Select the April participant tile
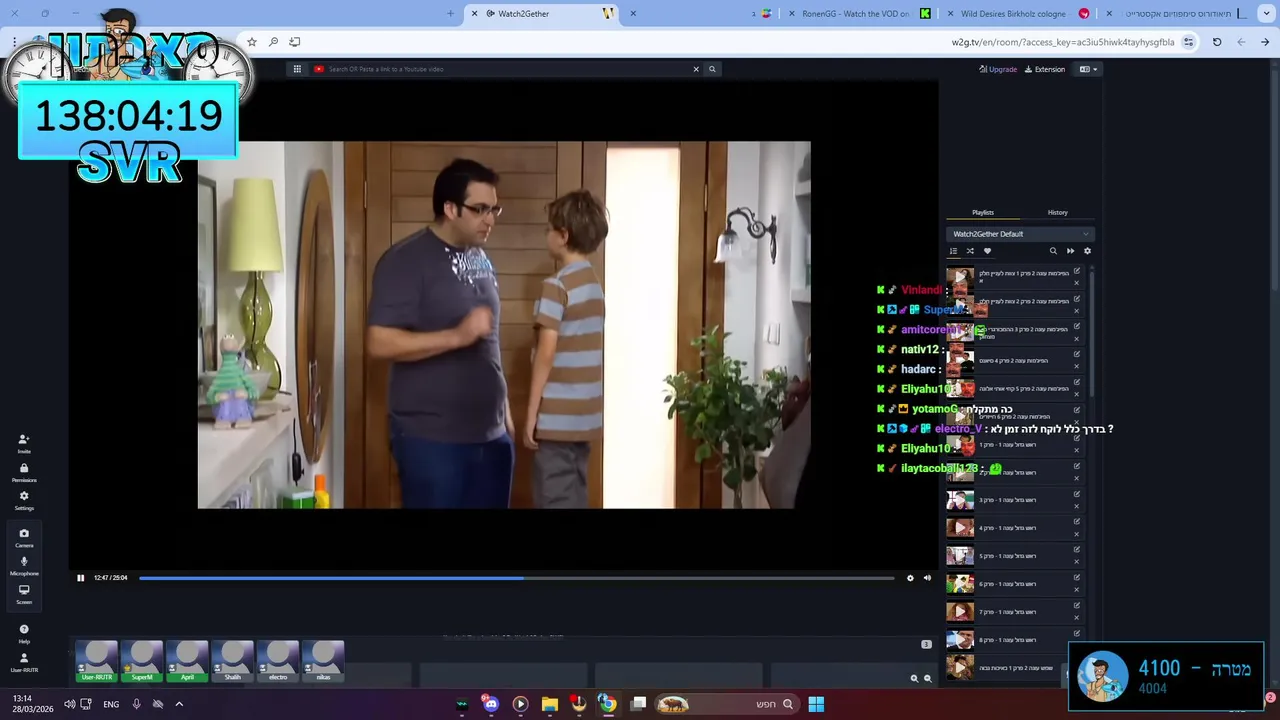Screen dimensions: 1280x720 (x=187, y=662)
